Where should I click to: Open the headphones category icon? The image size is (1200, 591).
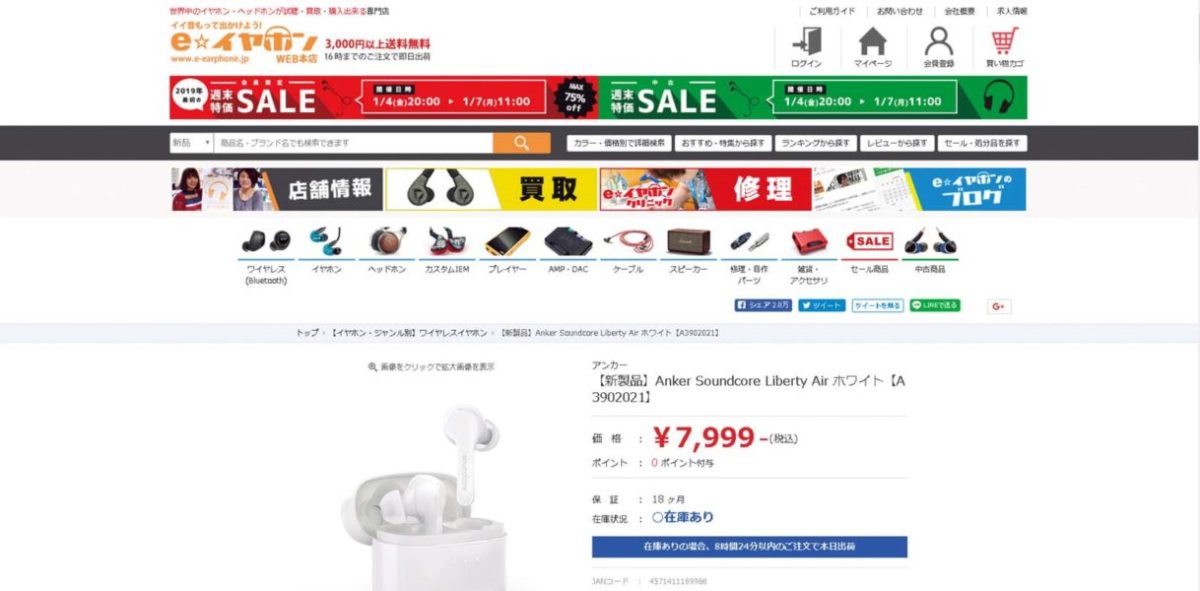click(387, 251)
